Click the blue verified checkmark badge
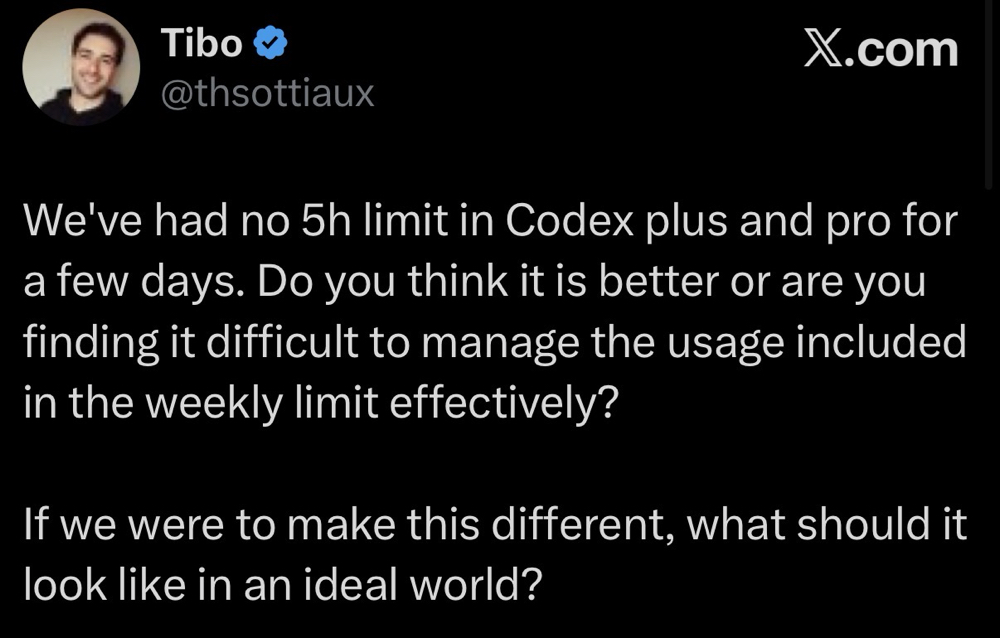Image resolution: width=1000 pixels, height=638 pixels. [270, 43]
